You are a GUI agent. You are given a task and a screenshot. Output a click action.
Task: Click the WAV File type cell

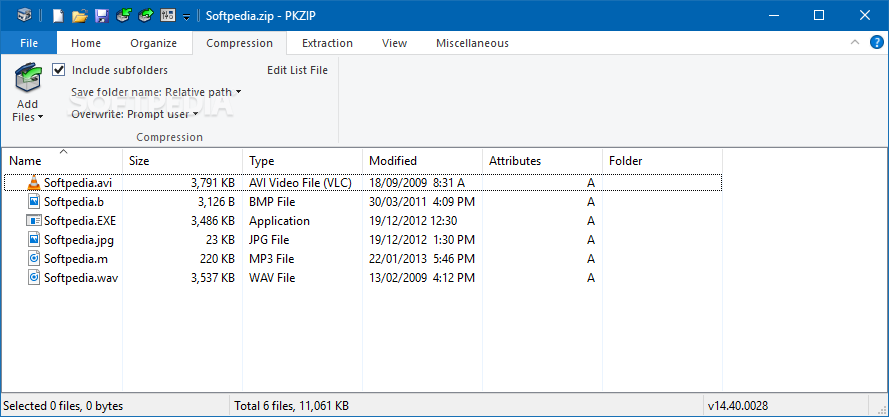[272, 278]
